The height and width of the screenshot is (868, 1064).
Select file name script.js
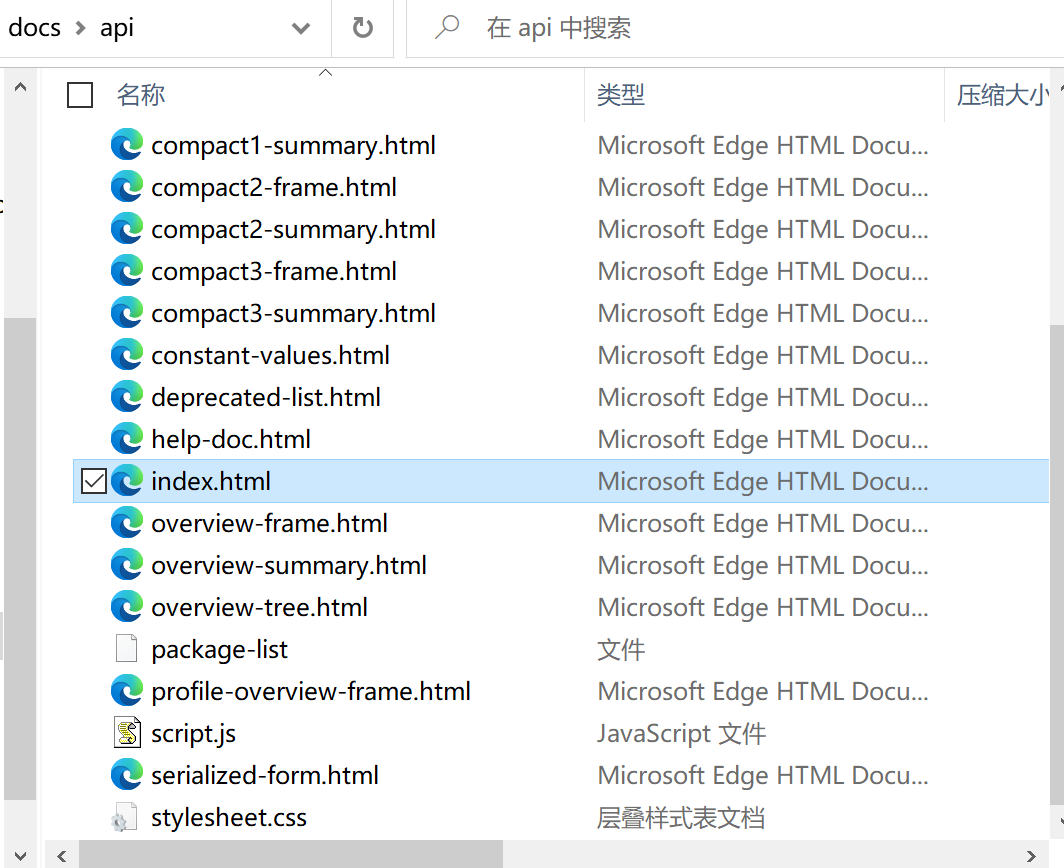193,734
